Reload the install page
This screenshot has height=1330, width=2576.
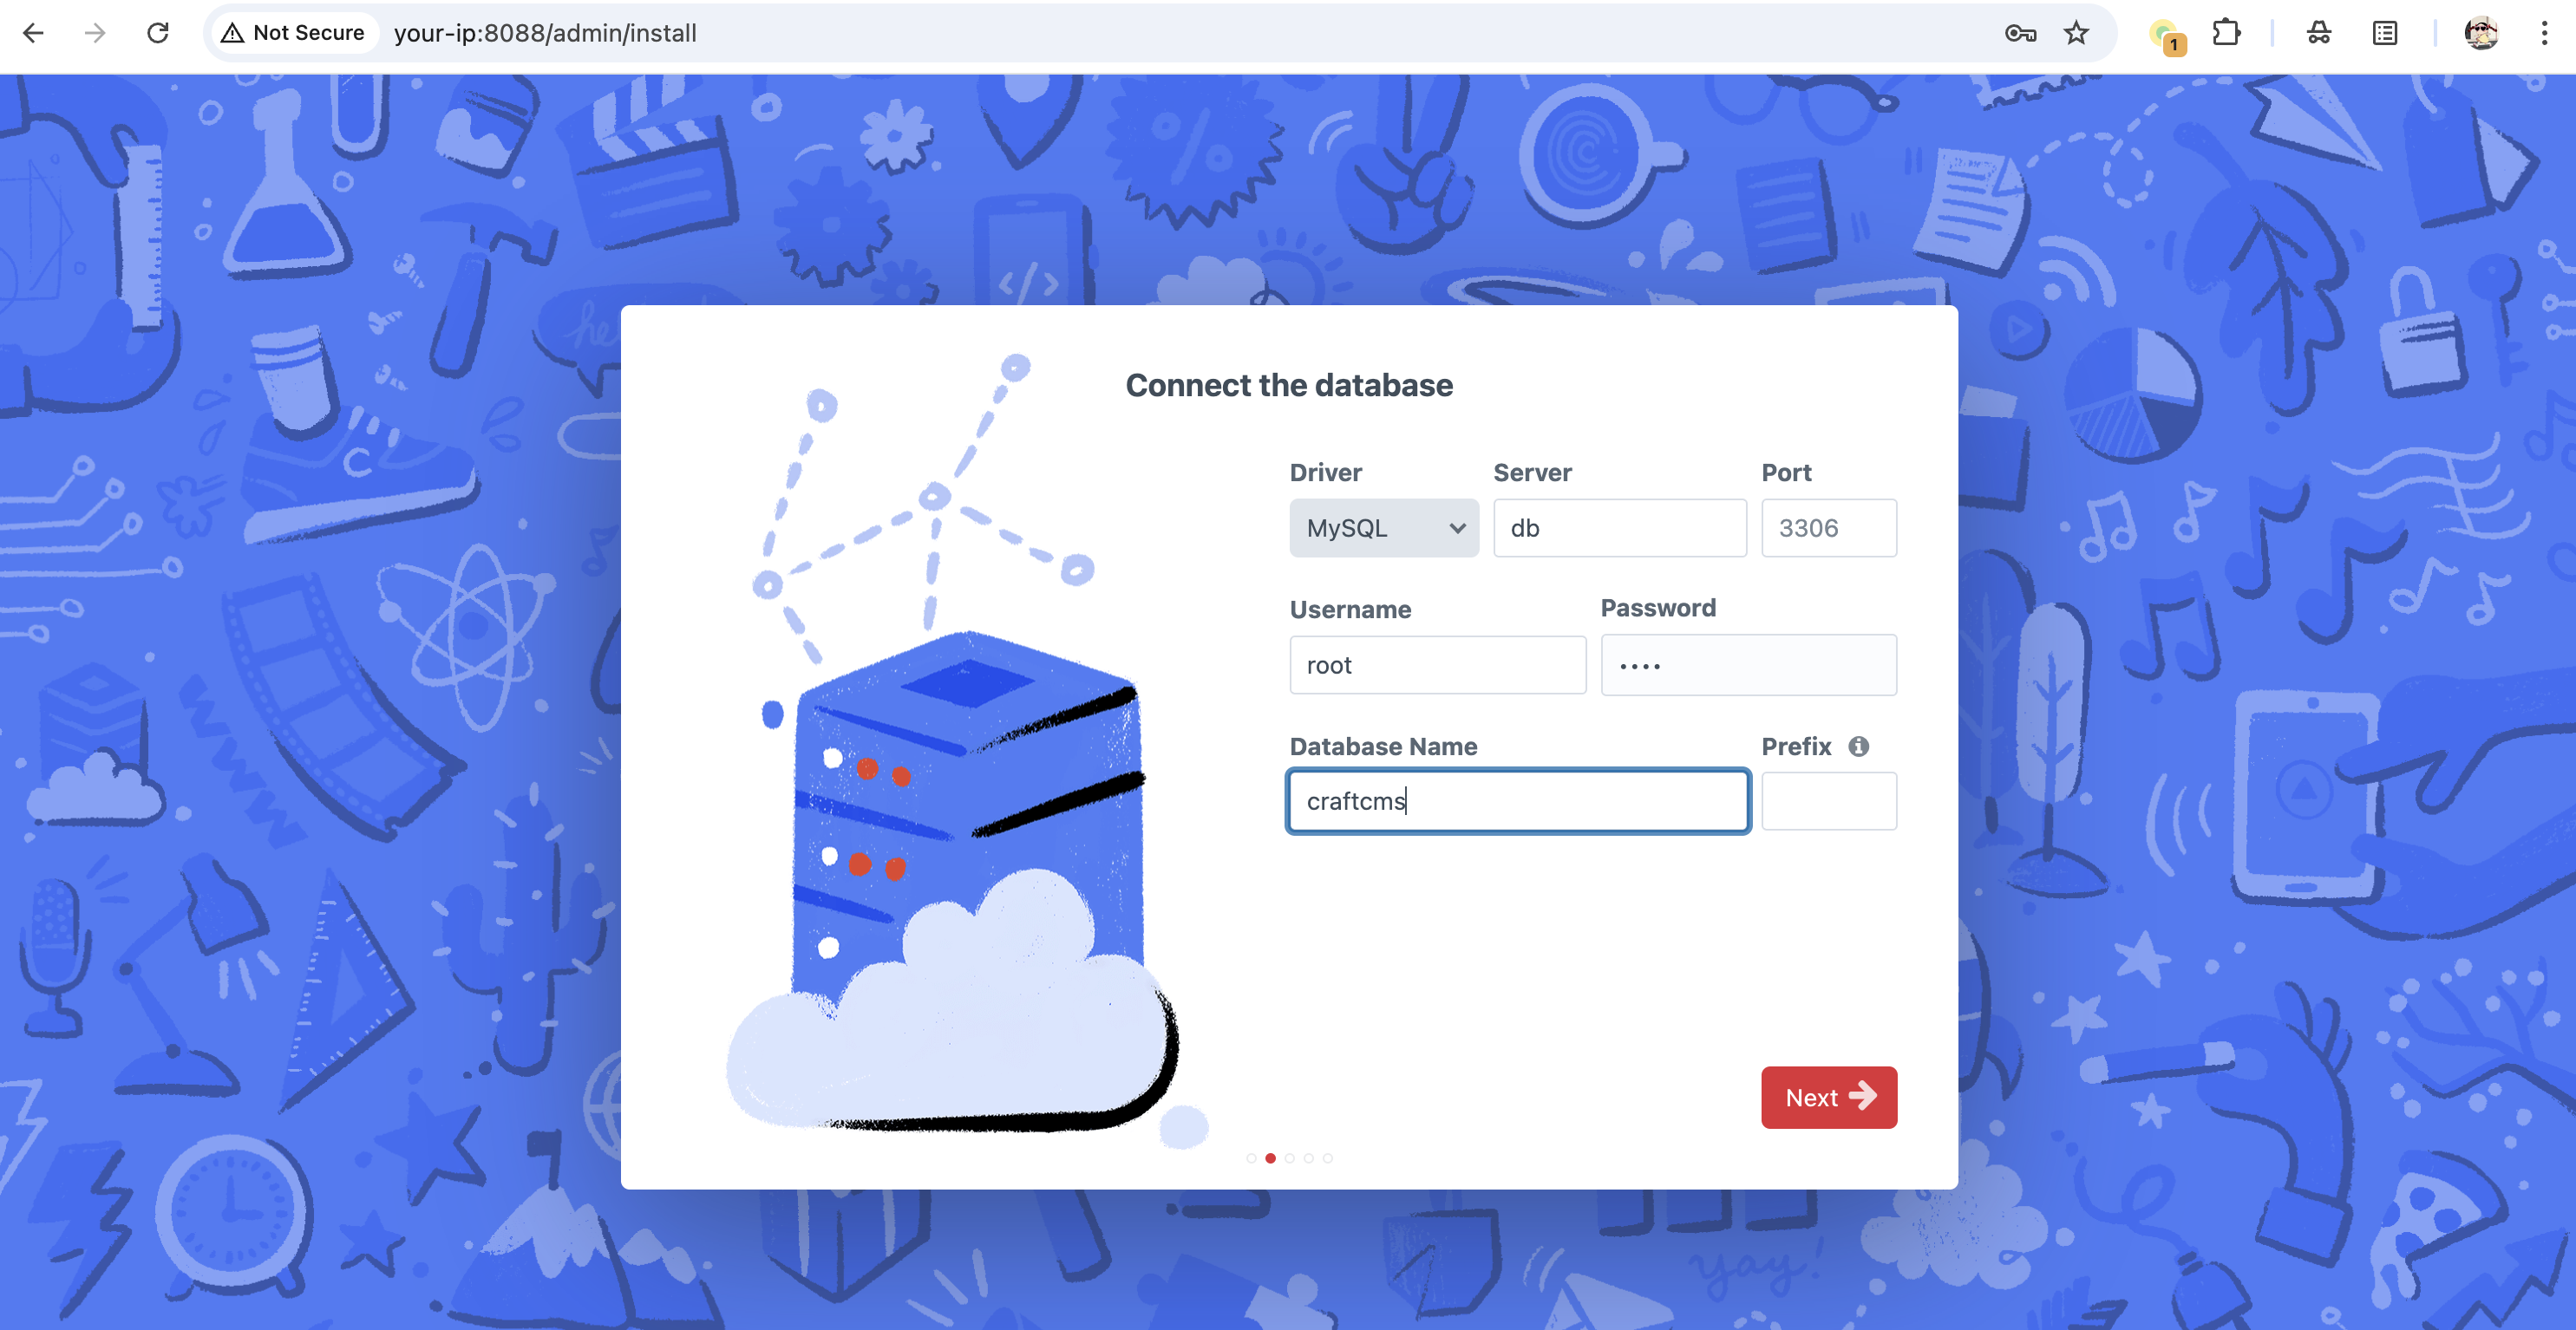(158, 33)
